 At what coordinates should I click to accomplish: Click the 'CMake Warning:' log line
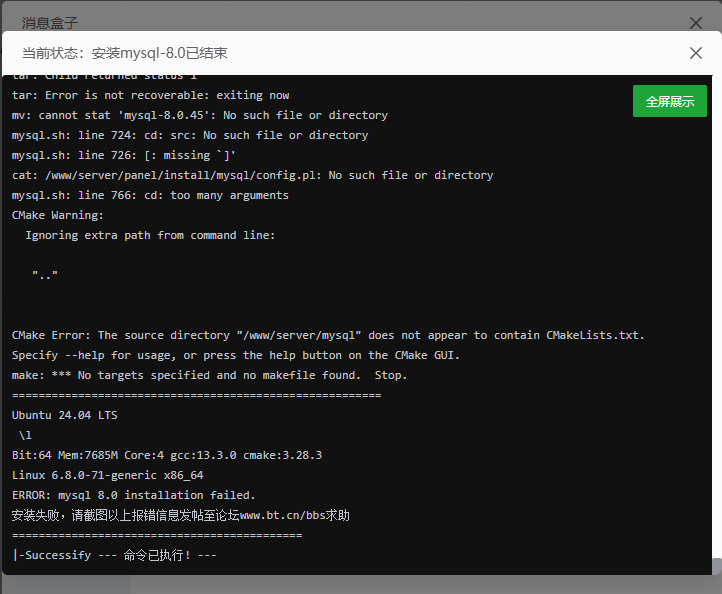[58, 215]
